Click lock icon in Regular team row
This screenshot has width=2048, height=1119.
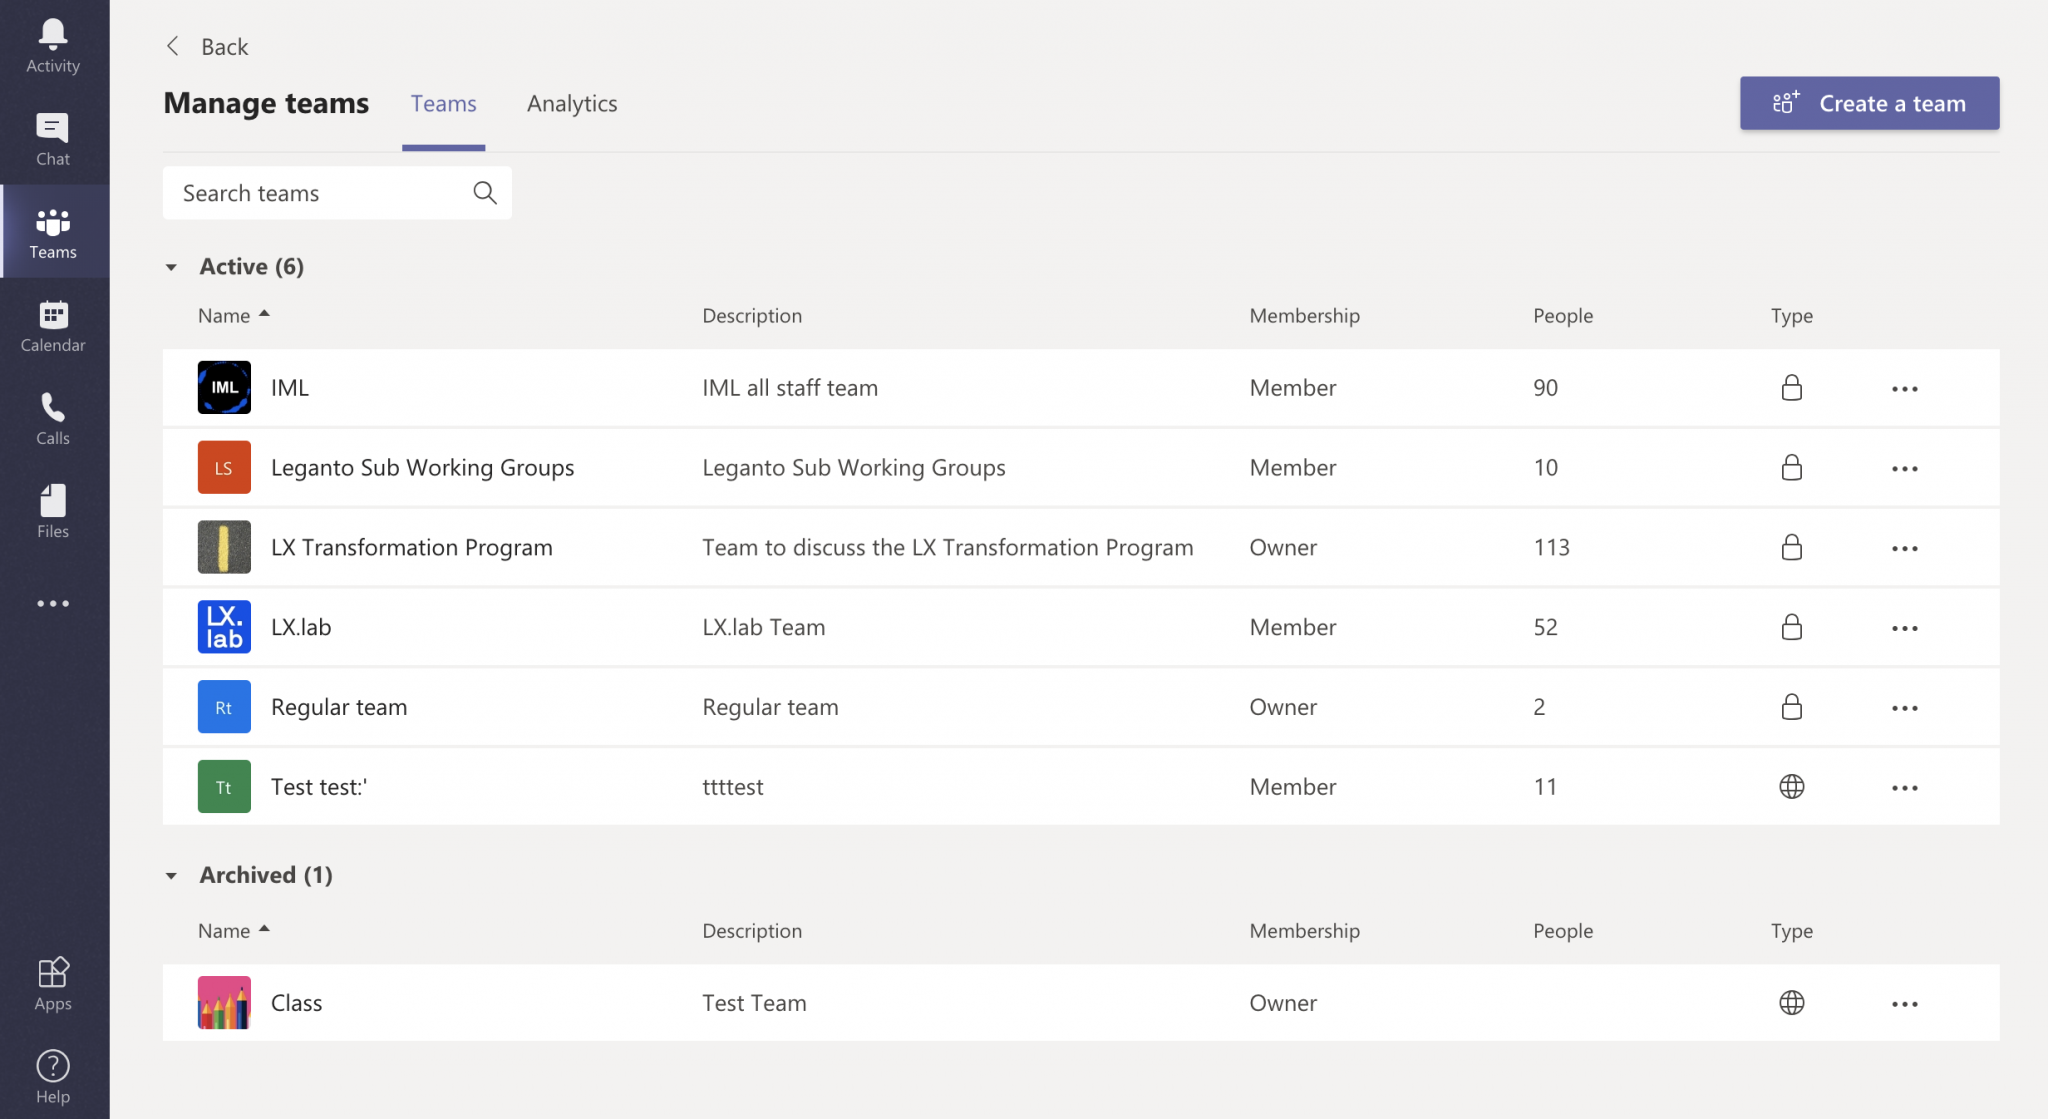[1792, 707]
